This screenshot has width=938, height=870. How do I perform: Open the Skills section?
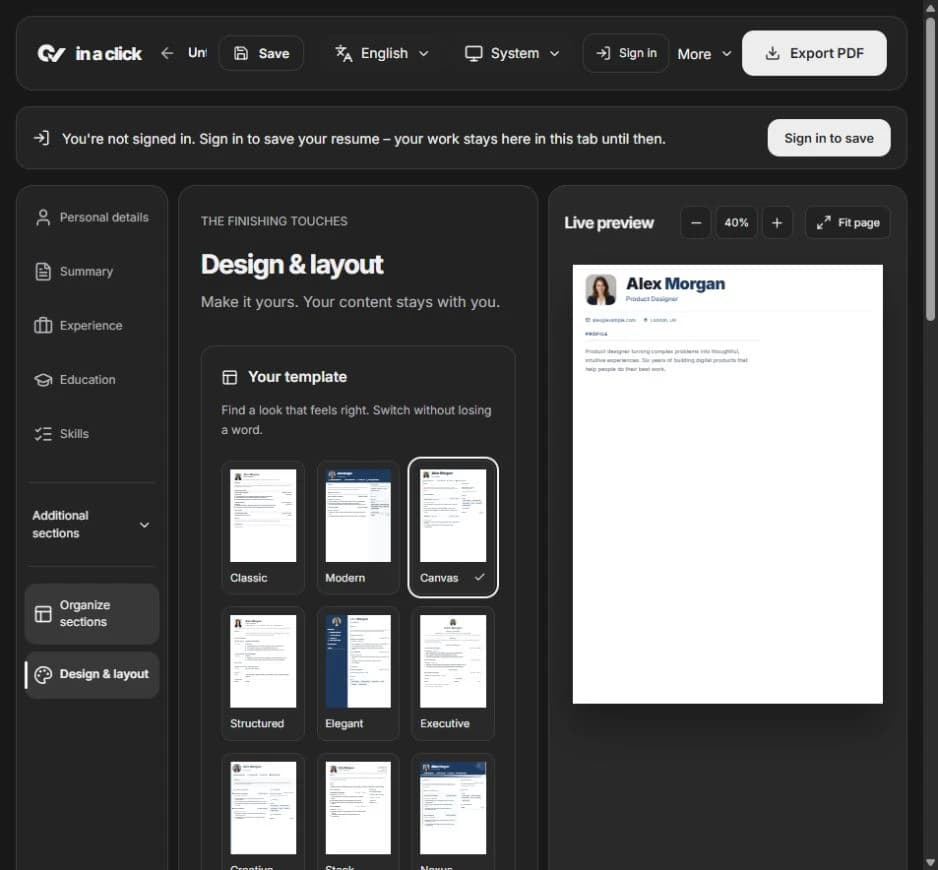92,433
